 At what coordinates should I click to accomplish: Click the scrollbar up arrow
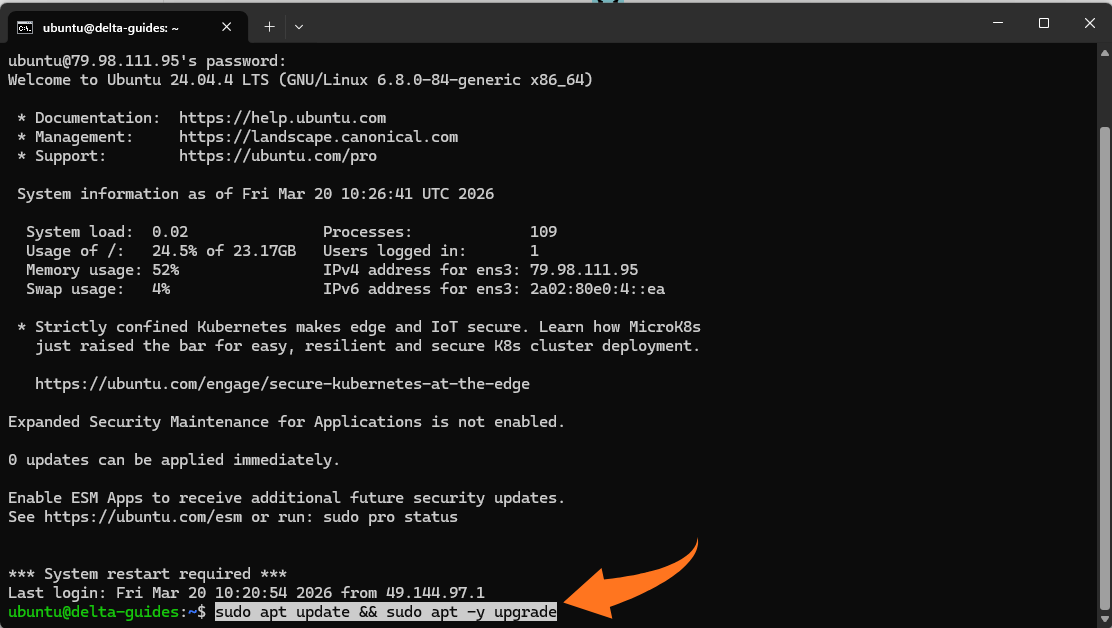[1104, 52]
